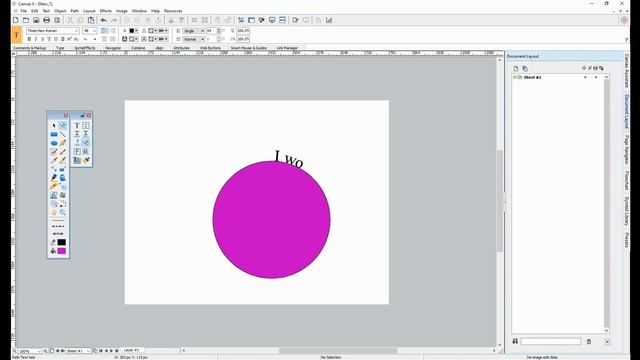
Task: Open the small dropdown beside trash in Document Layout
Action: 607,342
